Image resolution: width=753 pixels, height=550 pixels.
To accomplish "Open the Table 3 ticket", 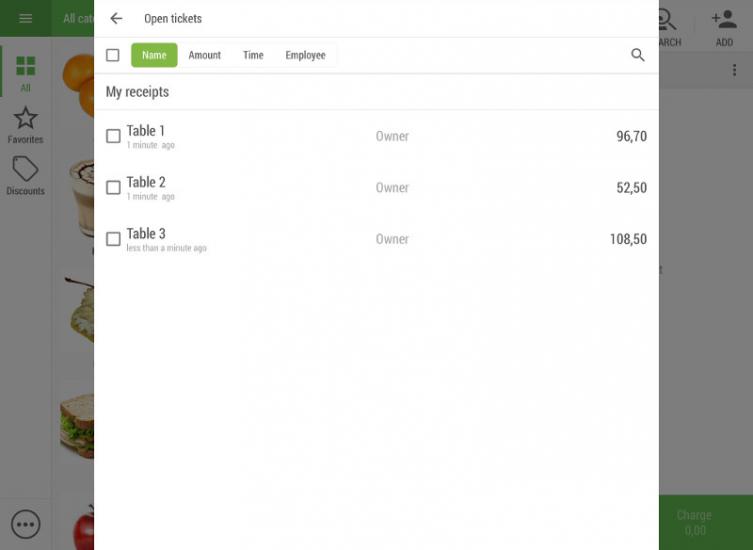I will 376,239.
